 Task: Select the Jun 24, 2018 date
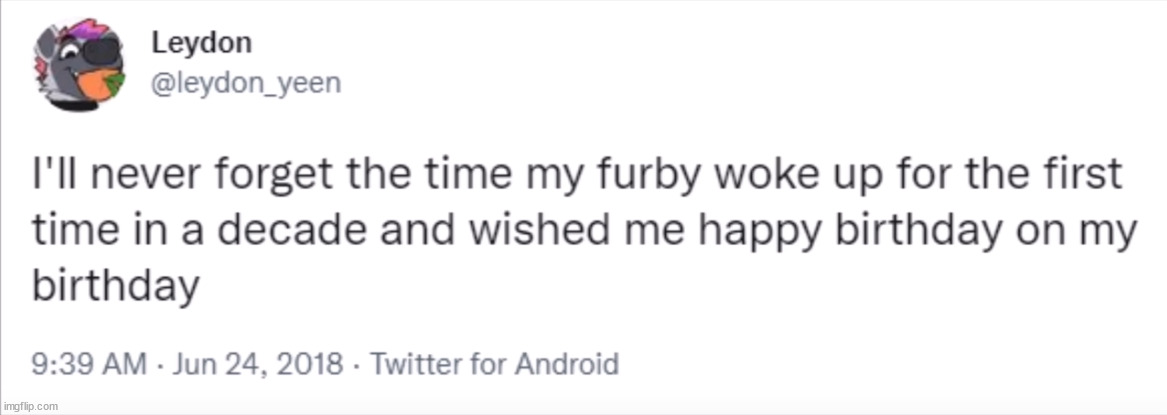[x=258, y=364]
